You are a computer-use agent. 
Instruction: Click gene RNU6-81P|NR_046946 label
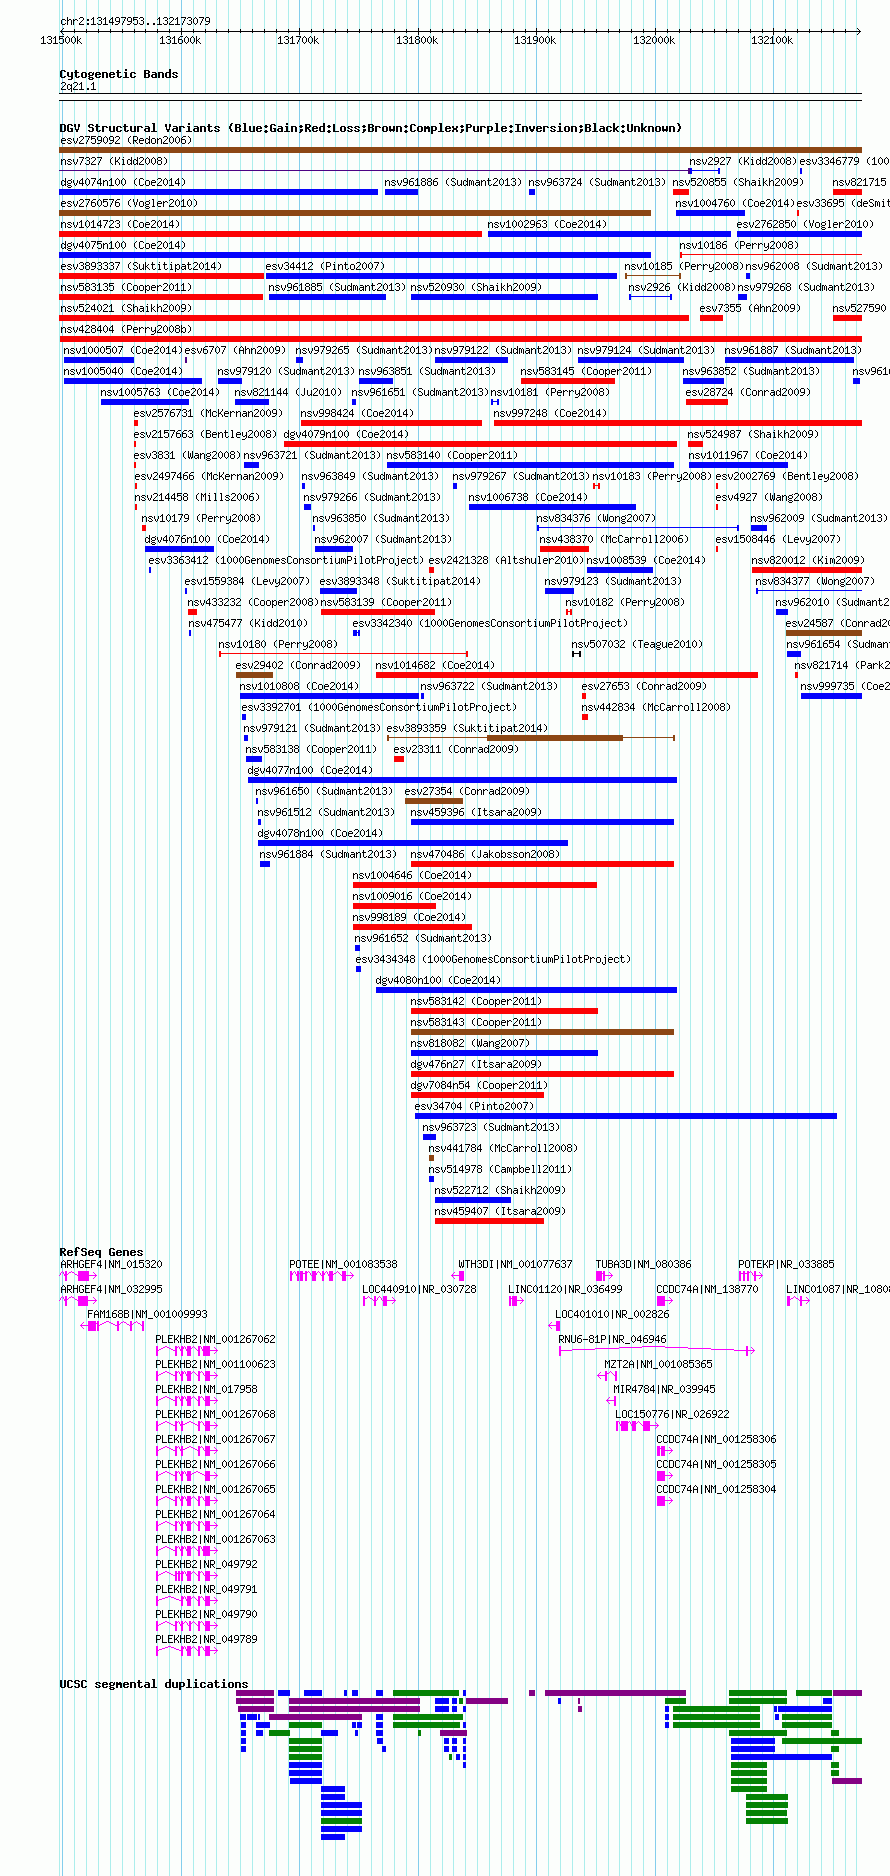[x=612, y=1339]
